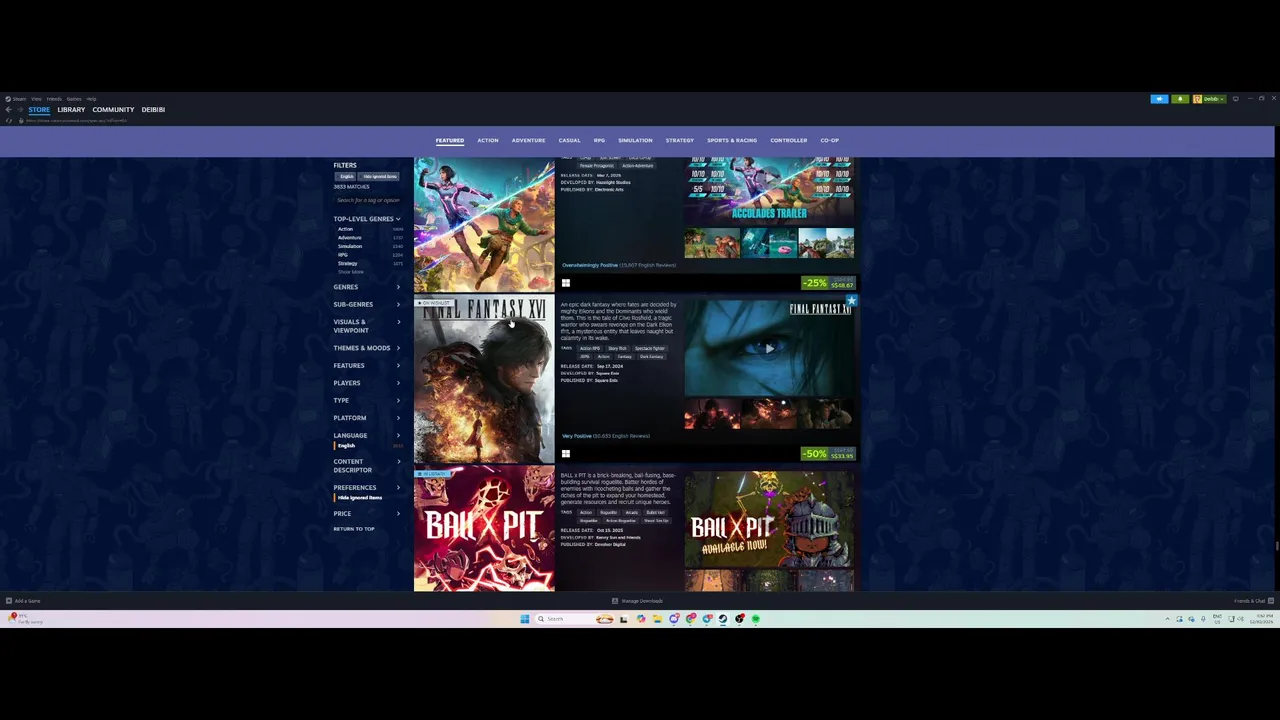Open the account name dropdown
This screenshot has height=720, width=1280.
point(1209,99)
